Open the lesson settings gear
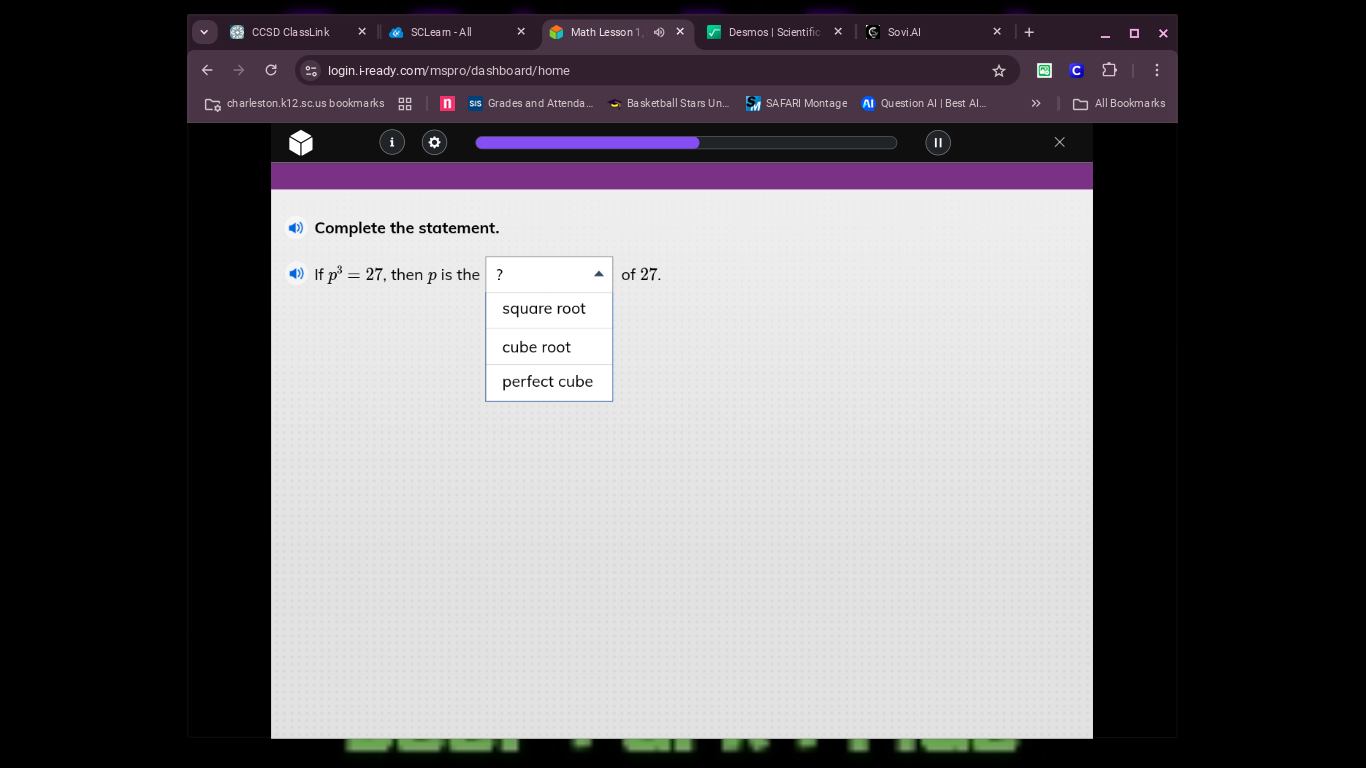This screenshot has width=1366, height=768. pos(434,143)
